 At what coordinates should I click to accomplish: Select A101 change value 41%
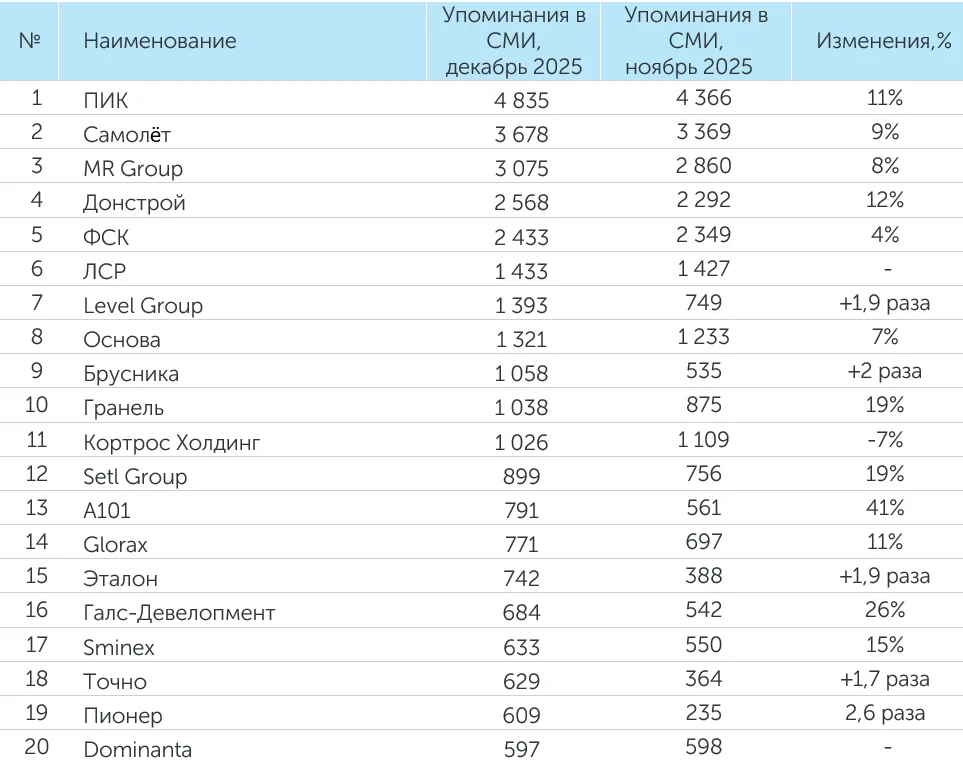(884, 508)
